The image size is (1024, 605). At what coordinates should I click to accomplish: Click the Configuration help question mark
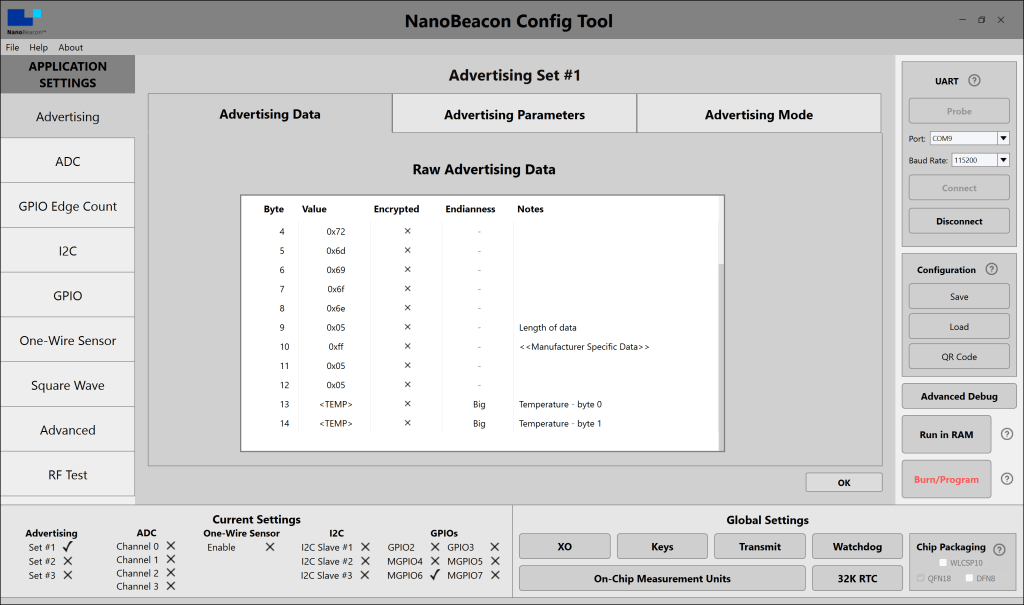click(x=991, y=269)
